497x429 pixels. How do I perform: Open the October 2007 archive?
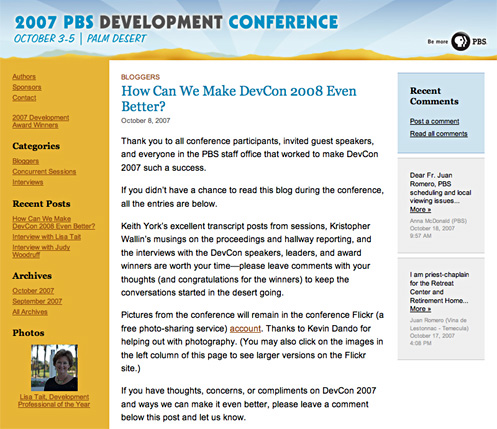tap(33, 291)
